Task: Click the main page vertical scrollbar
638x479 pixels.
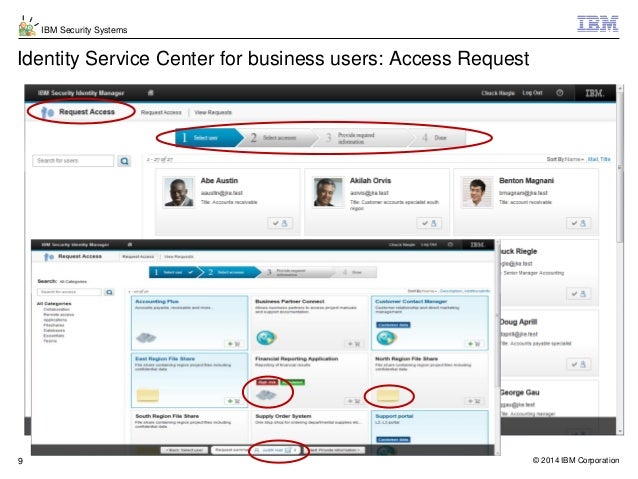Action: 620,203
